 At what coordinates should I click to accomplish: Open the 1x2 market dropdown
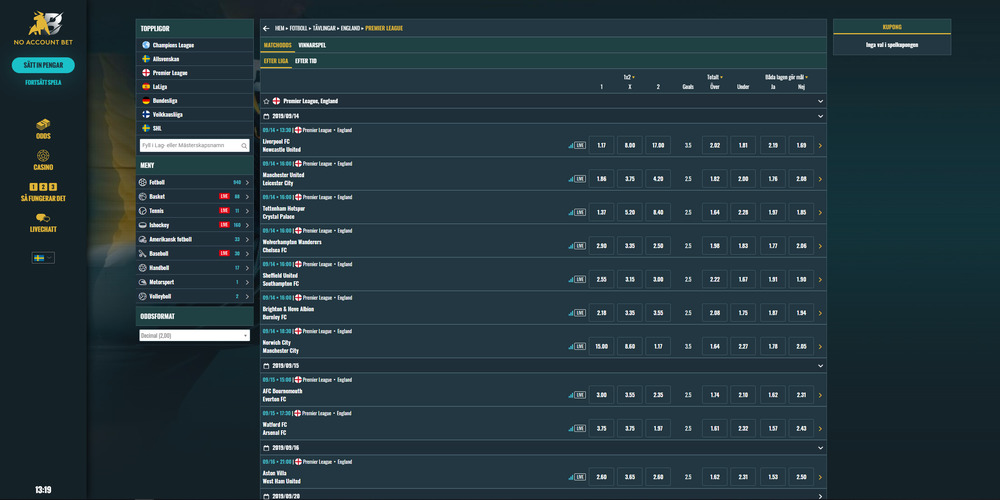click(629, 77)
